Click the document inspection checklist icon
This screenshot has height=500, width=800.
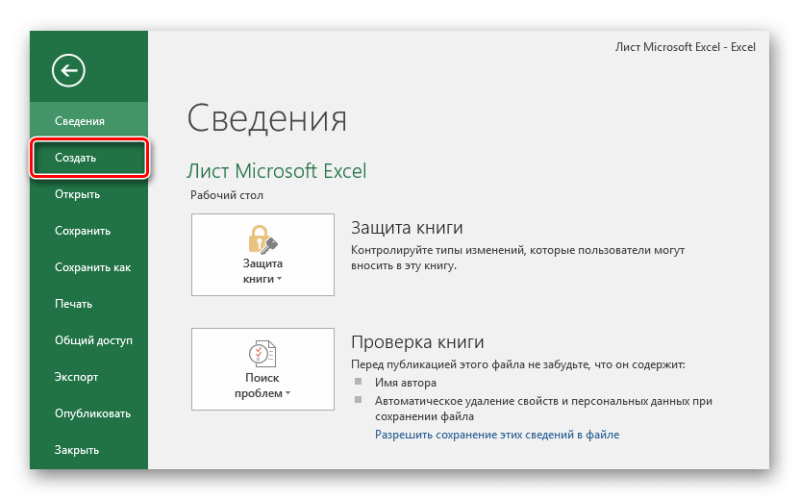pos(263,354)
